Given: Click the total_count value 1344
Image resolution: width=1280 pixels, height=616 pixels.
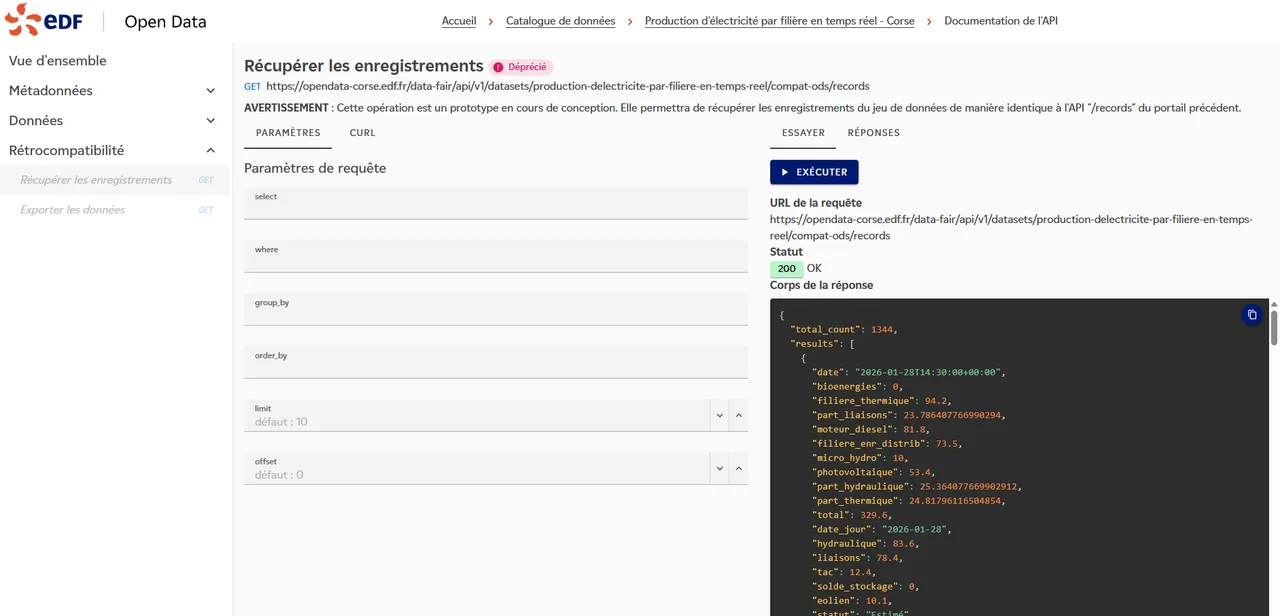Looking at the screenshot, I should pyautogui.click(x=882, y=329).
